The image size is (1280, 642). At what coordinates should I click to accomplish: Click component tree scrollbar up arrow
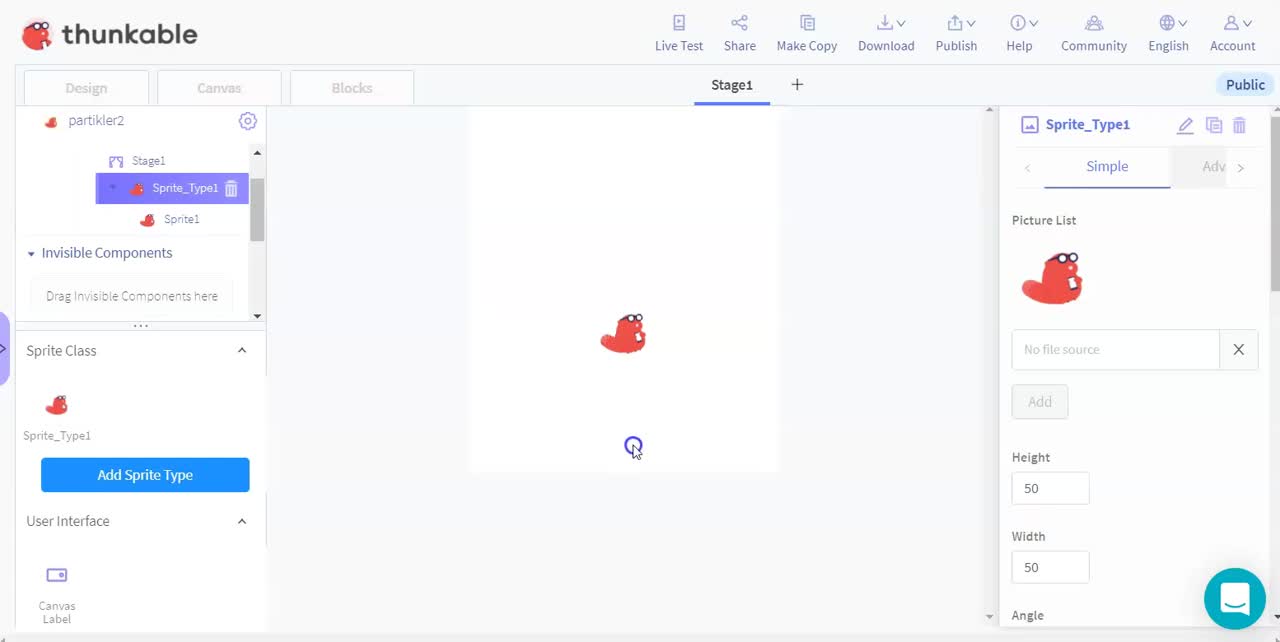click(257, 153)
